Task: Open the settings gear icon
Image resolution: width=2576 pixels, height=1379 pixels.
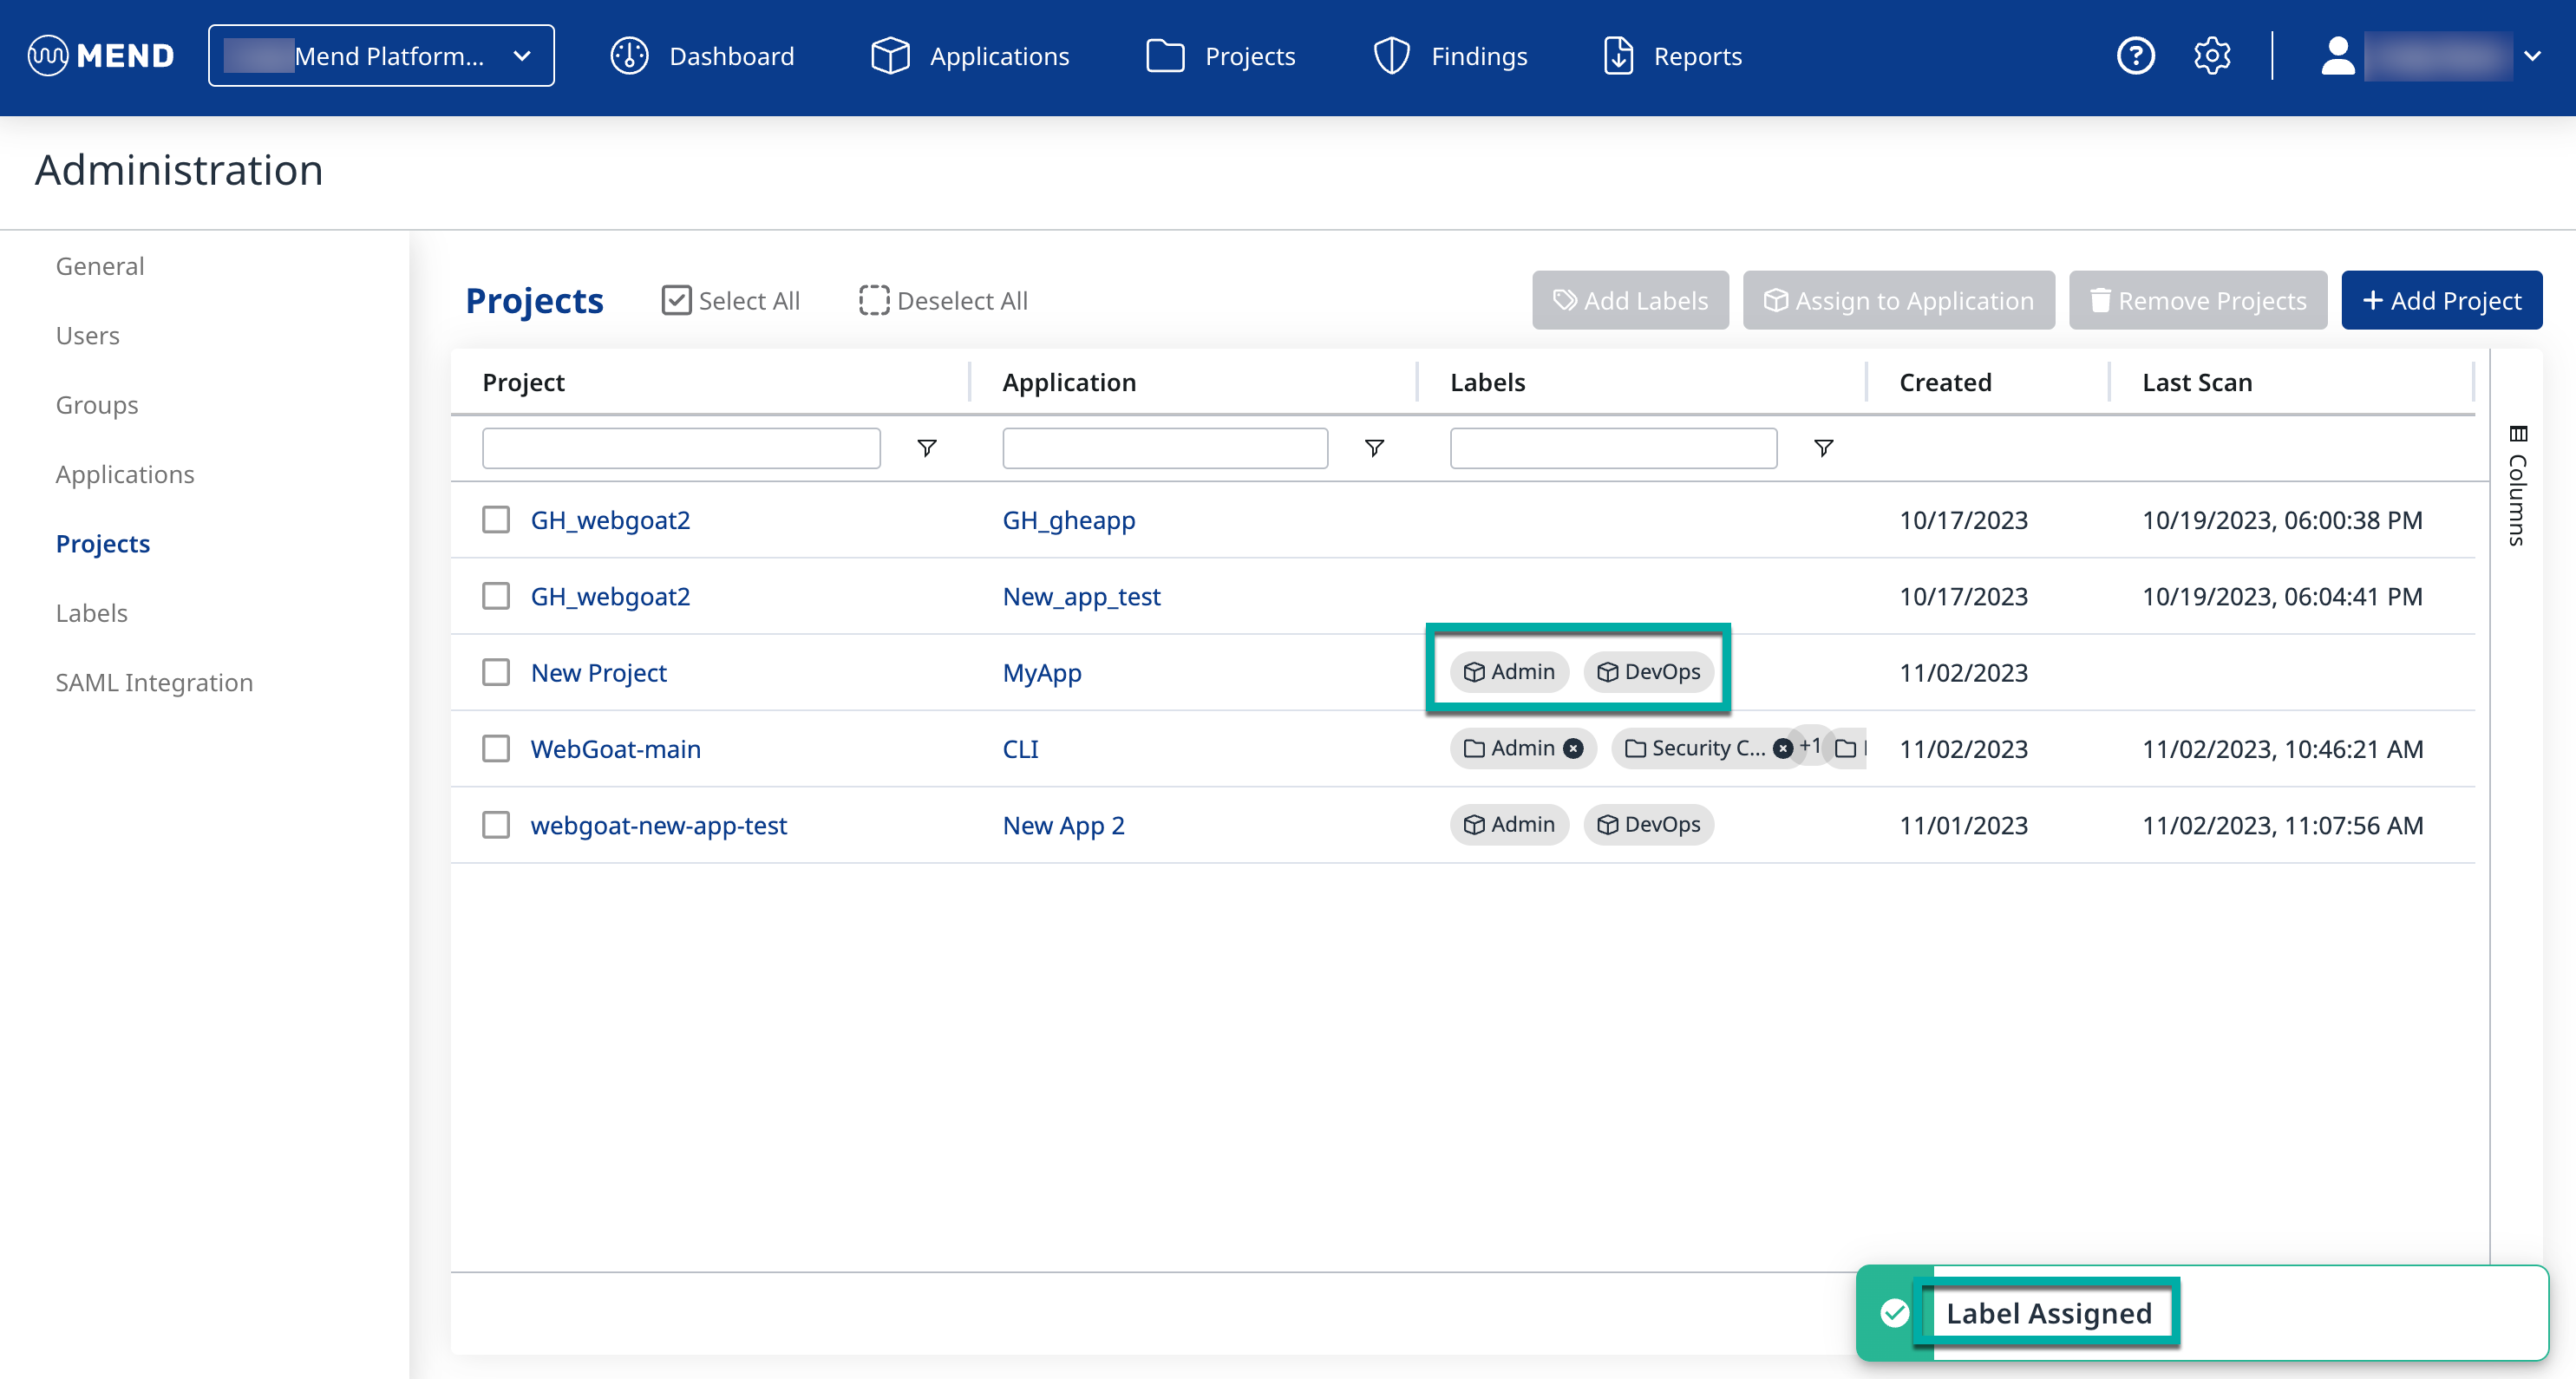Action: [2212, 56]
